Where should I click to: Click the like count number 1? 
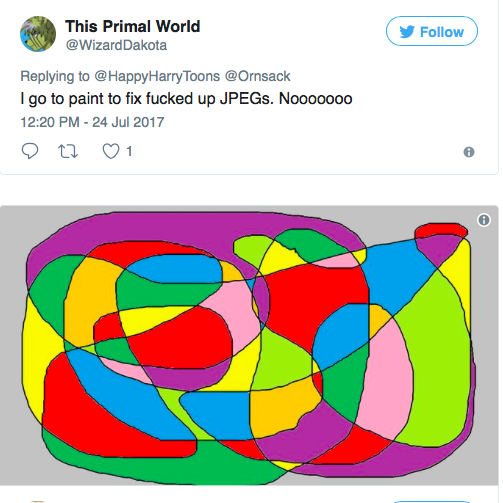pos(129,151)
